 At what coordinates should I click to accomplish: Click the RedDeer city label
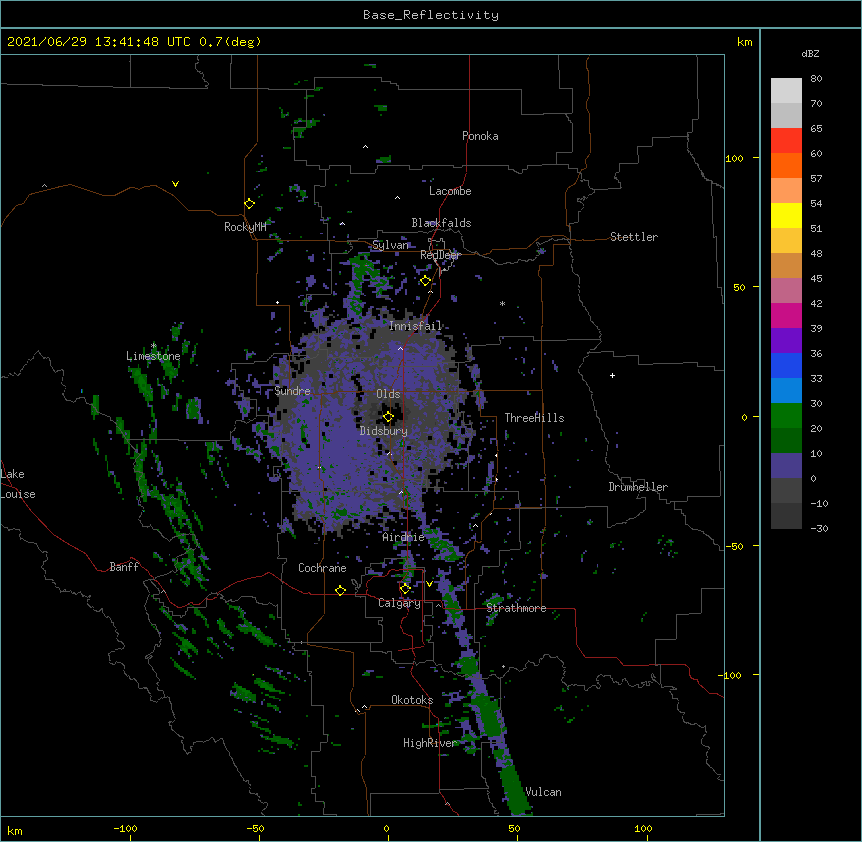pos(440,255)
